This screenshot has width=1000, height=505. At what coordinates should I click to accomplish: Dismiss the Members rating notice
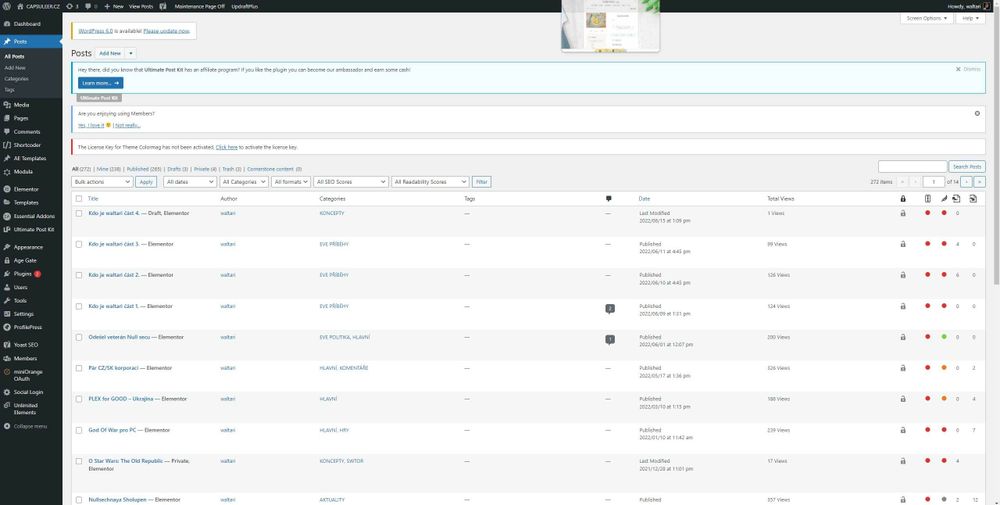coord(977,113)
